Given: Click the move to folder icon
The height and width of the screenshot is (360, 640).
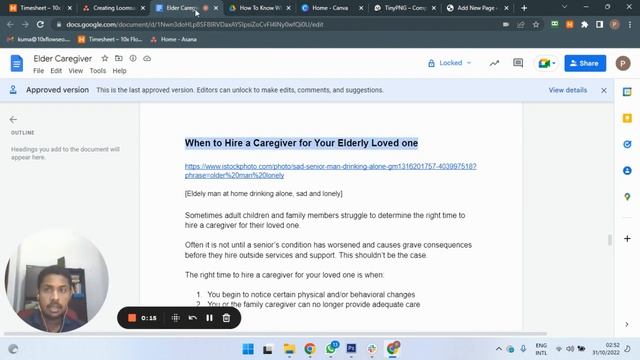Looking at the screenshot, I should (x=119, y=58).
